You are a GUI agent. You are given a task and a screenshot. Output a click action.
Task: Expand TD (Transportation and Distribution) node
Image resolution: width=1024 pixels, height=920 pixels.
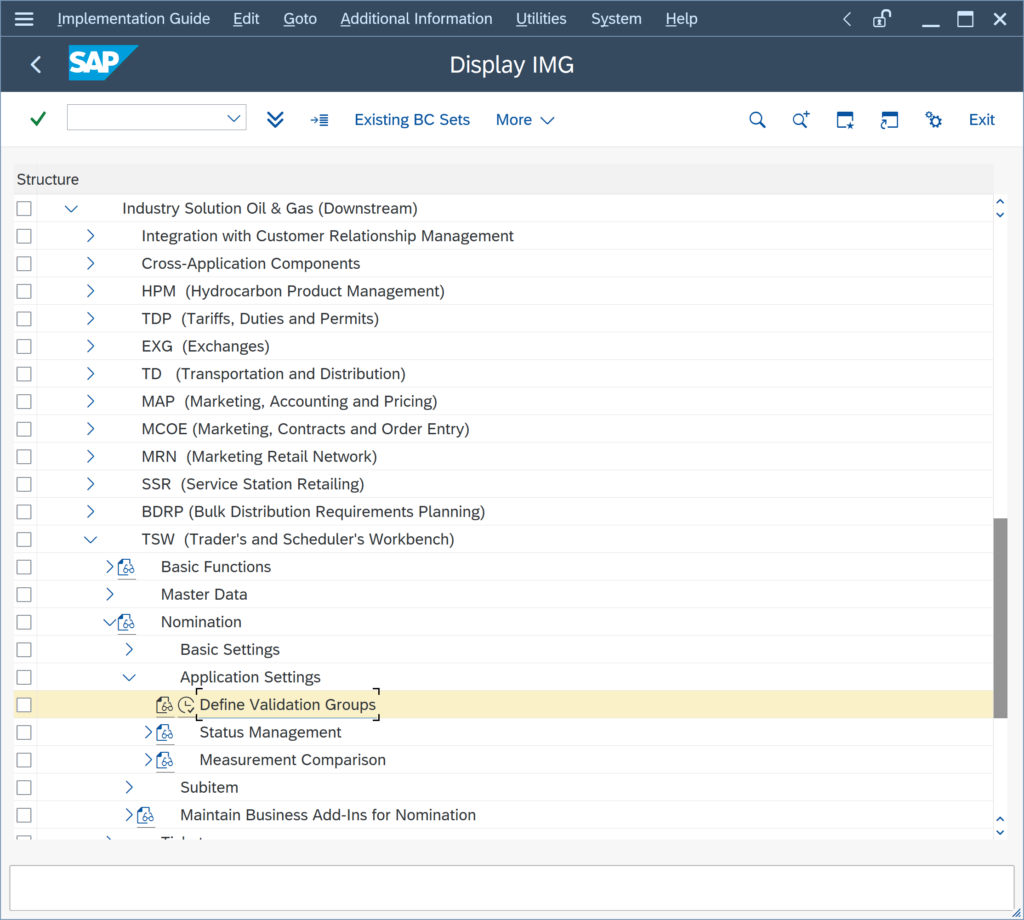coord(91,373)
